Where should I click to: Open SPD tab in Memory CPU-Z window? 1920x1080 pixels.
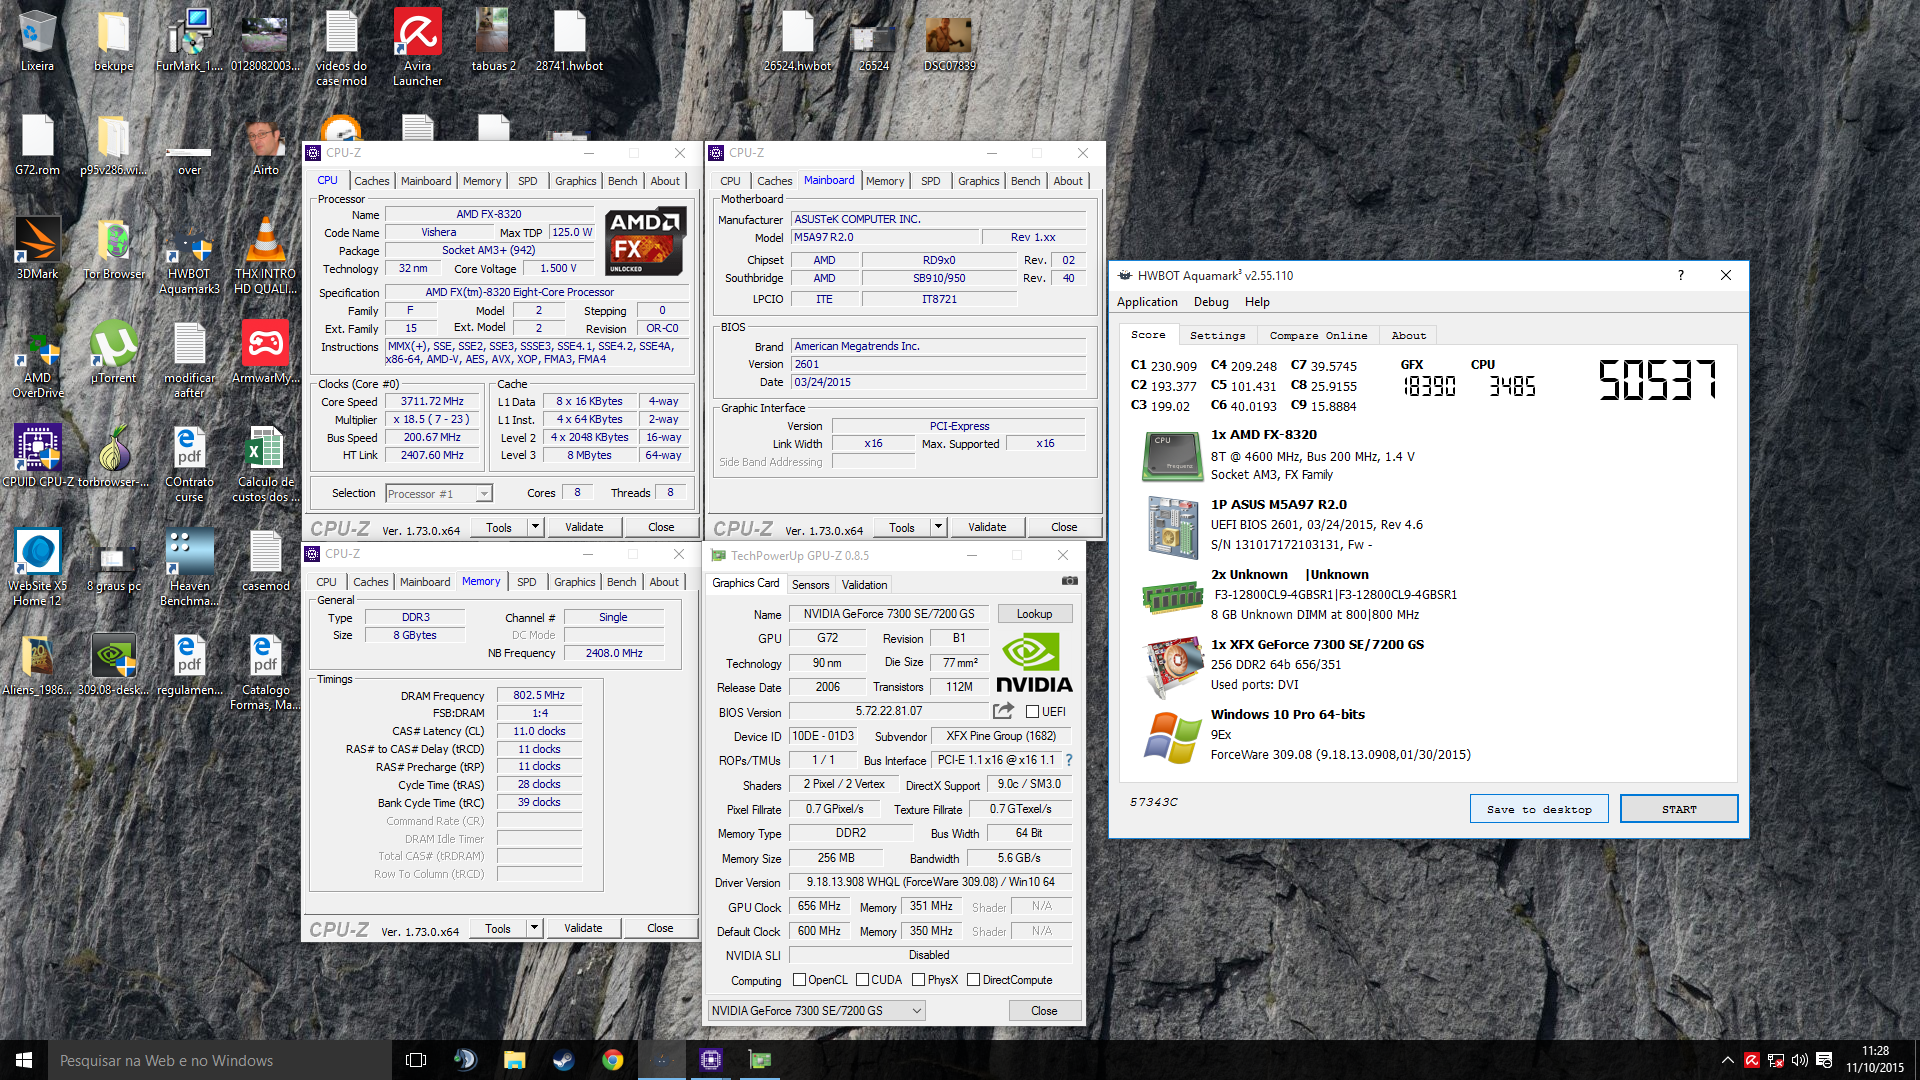(x=526, y=582)
